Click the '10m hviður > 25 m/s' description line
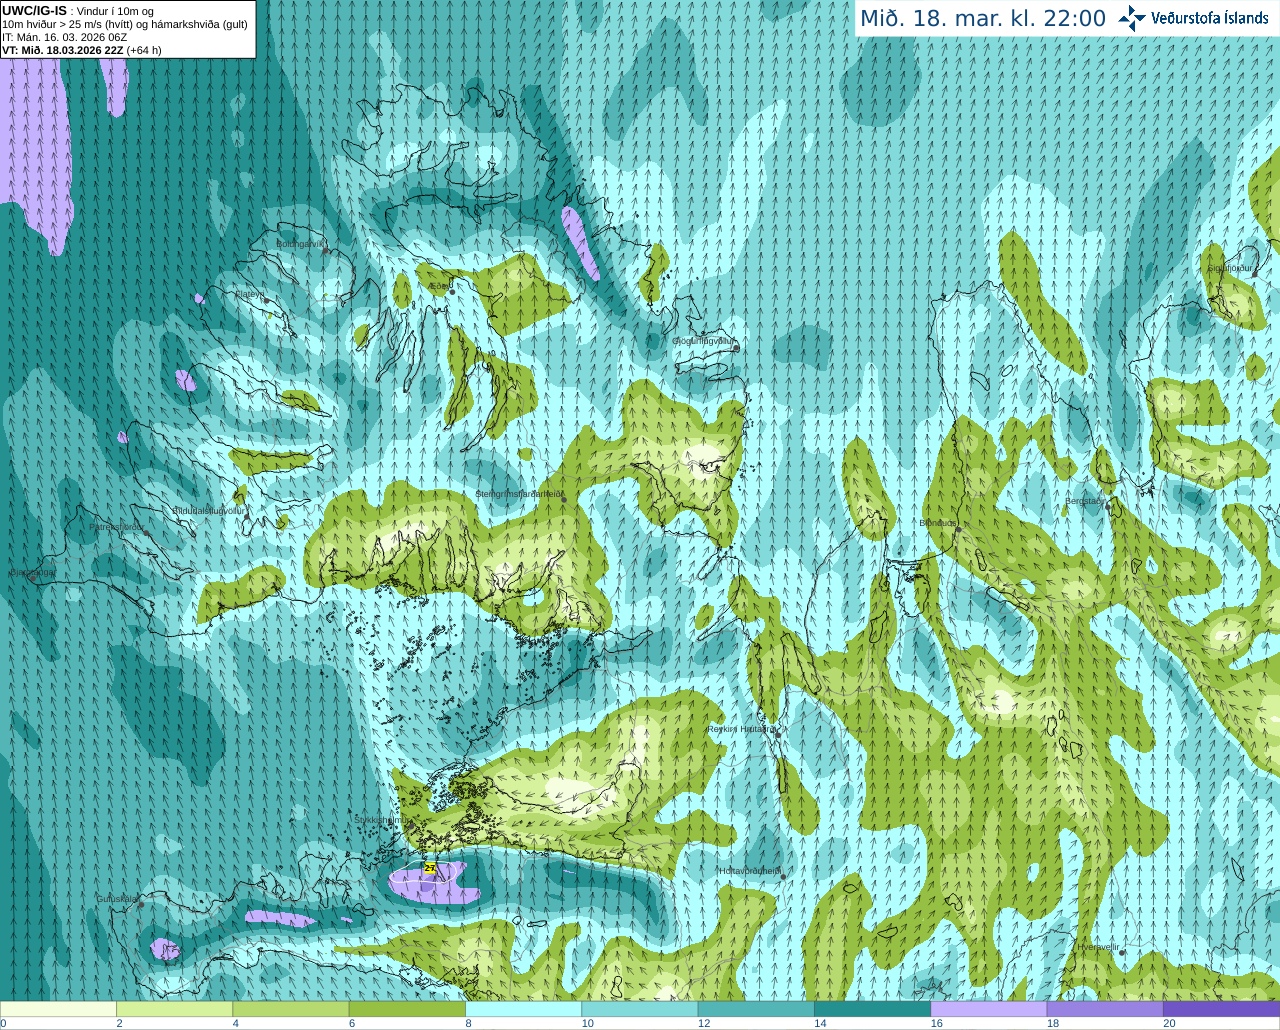This screenshot has height=1030, width=1280. point(125,24)
